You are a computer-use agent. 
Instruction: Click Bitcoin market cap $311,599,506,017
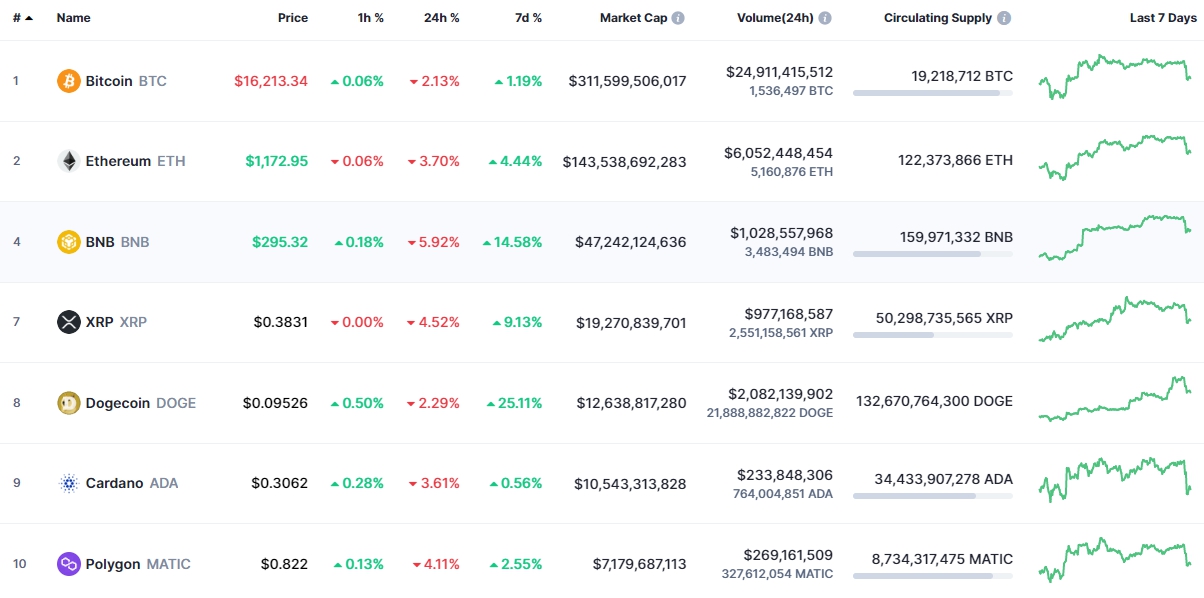tap(628, 81)
